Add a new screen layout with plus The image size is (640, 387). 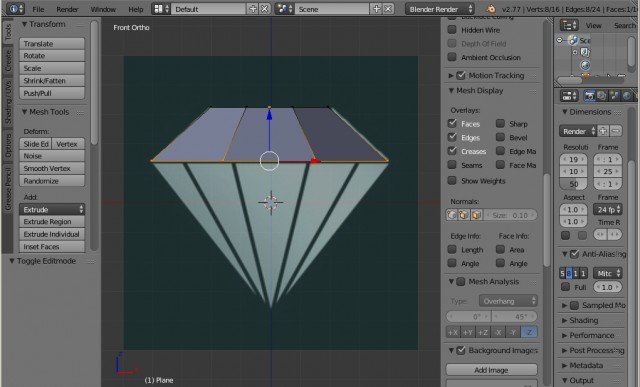[253, 9]
